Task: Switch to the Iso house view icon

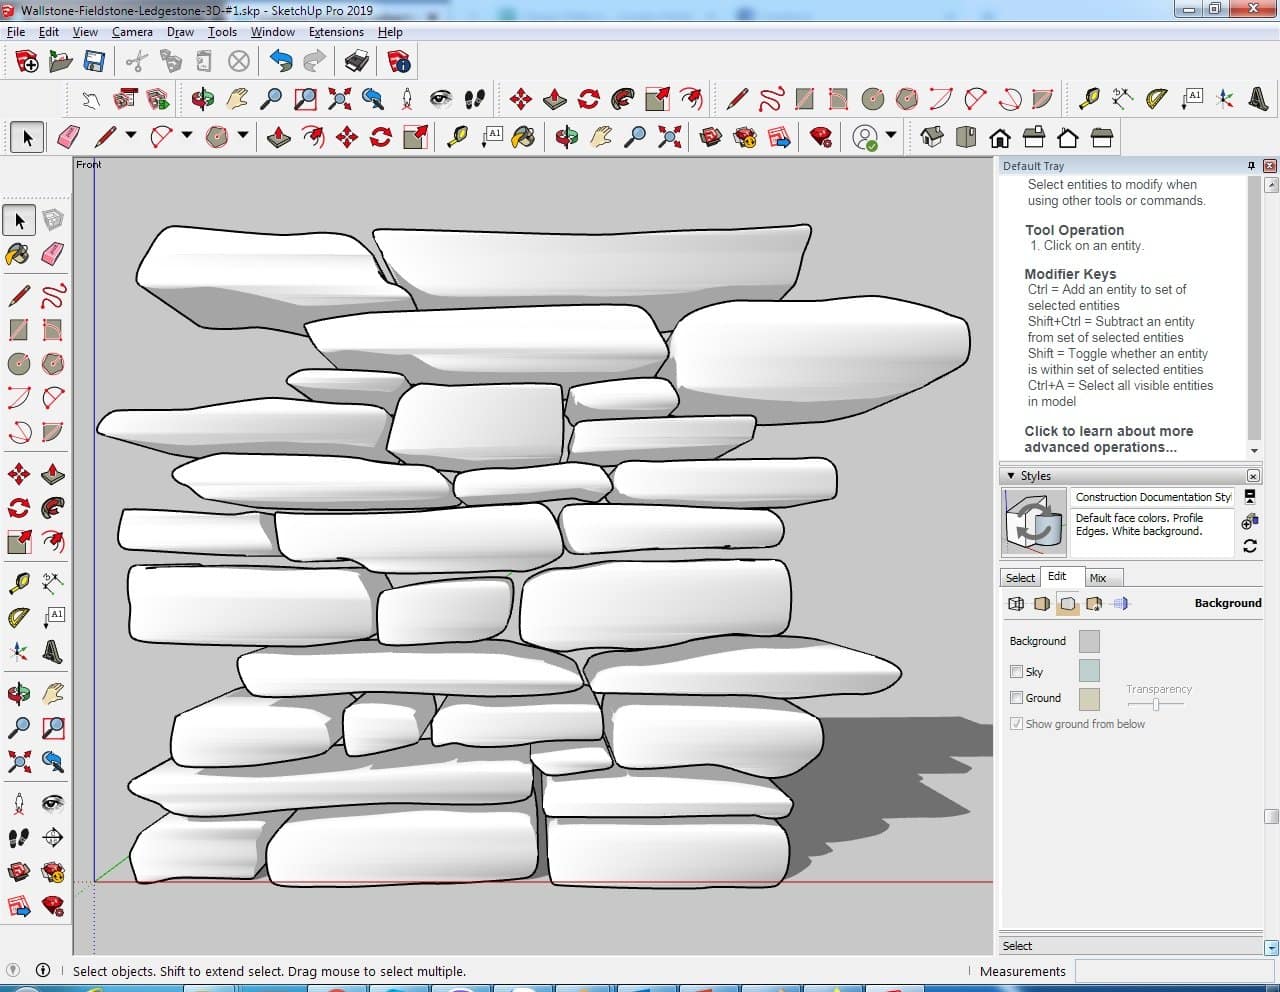Action: (932, 137)
